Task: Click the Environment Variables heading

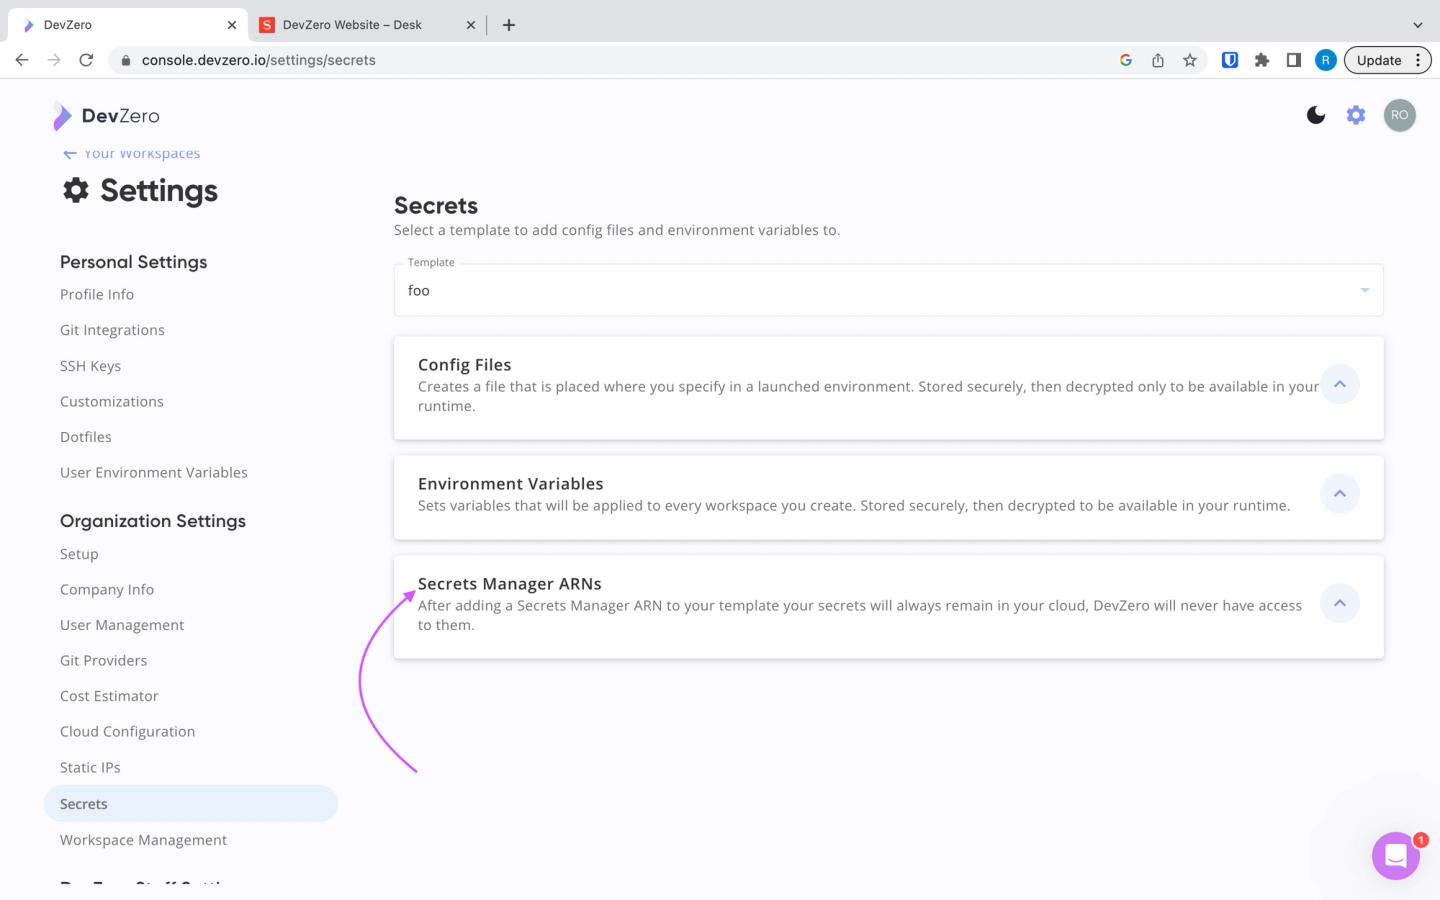Action: pyautogui.click(x=511, y=484)
